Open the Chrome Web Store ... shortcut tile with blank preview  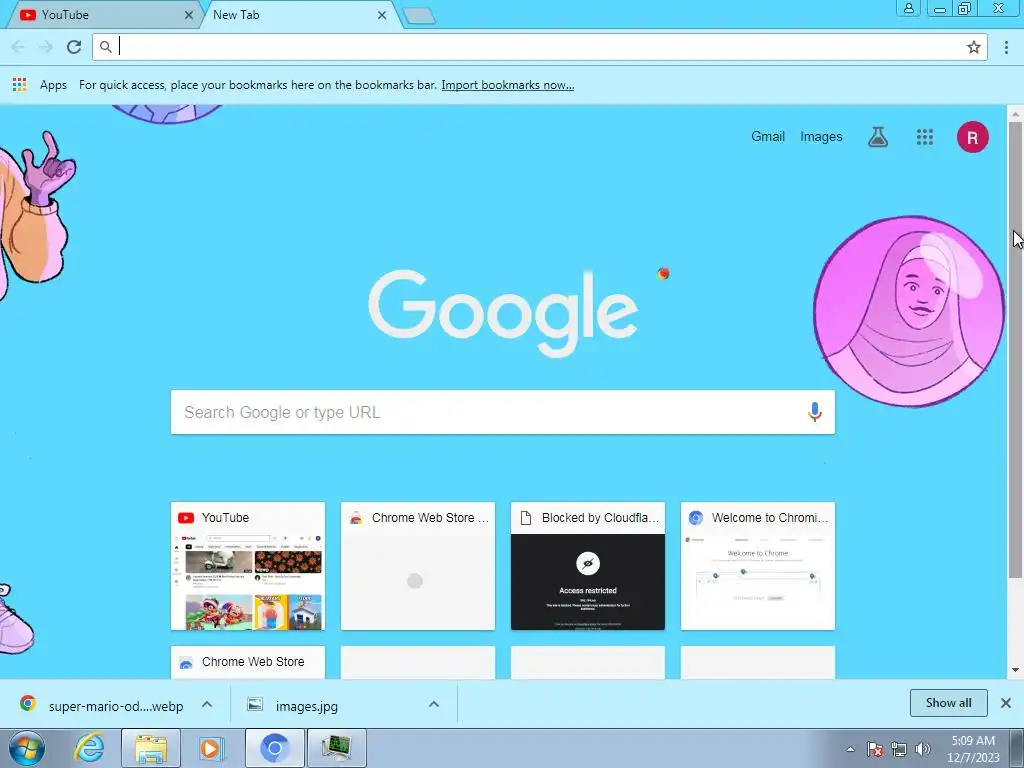tap(418, 566)
